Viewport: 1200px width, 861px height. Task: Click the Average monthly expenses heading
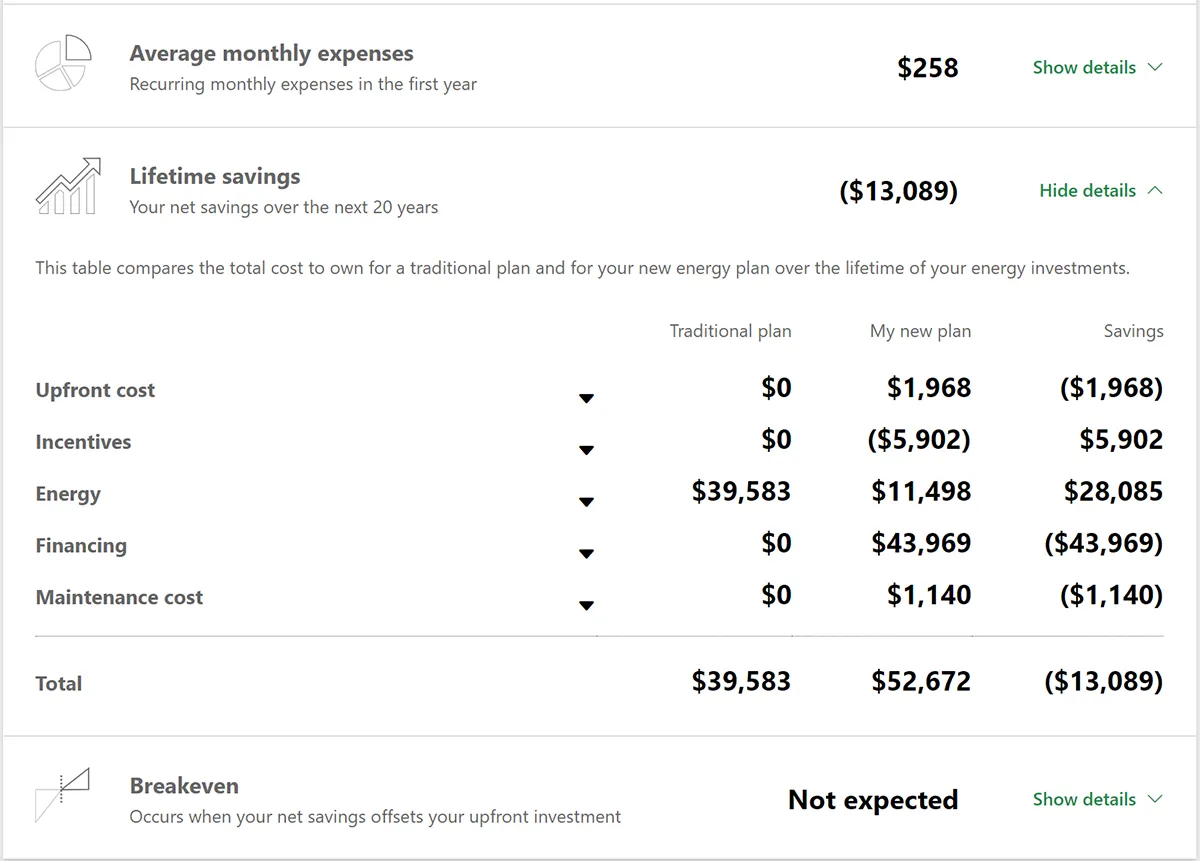point(271,54)
